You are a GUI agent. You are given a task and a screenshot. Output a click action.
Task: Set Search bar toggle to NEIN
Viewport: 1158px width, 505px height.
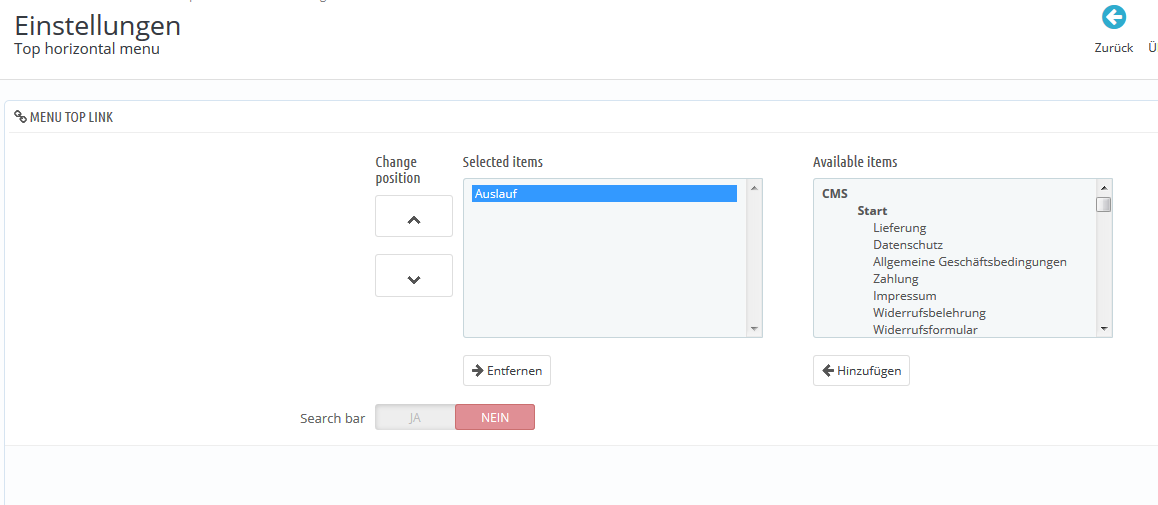pos(495,418)
